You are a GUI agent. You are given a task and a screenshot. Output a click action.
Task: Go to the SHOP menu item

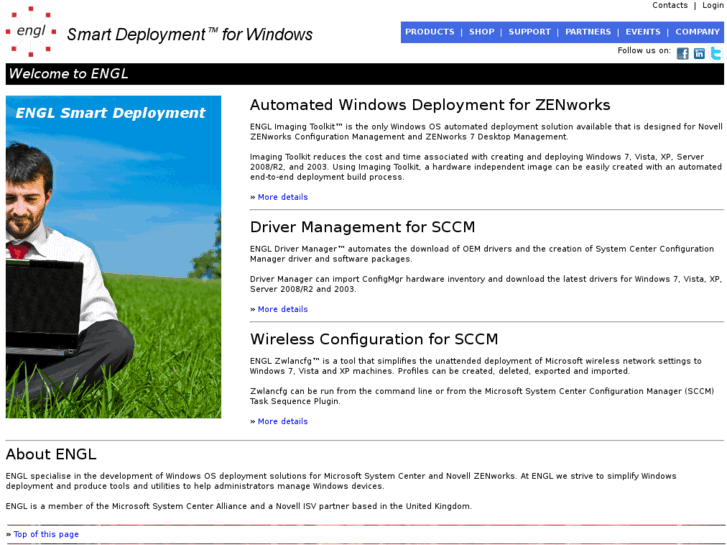[482, 32]
